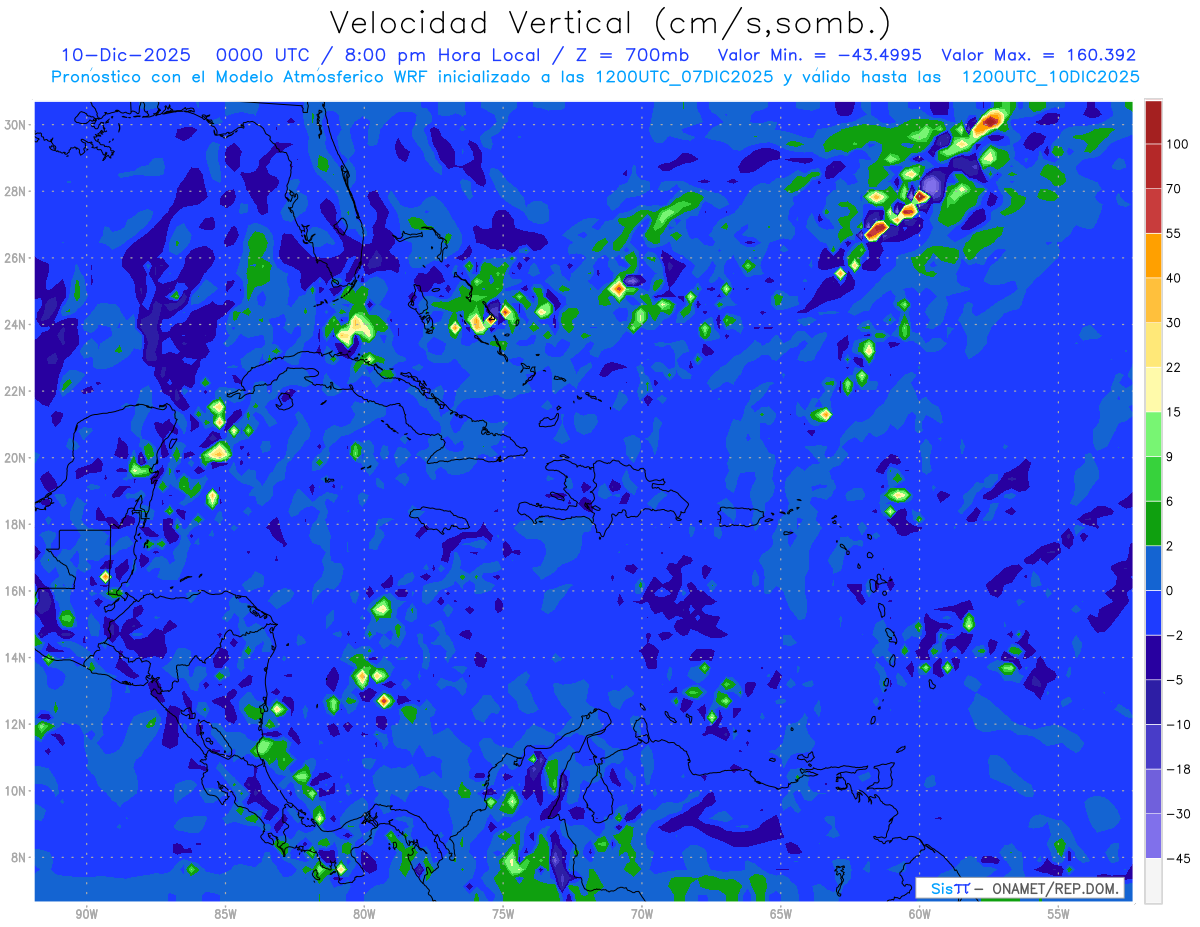
Task: Click the latitude label "30N"
Action: point(17,125)
